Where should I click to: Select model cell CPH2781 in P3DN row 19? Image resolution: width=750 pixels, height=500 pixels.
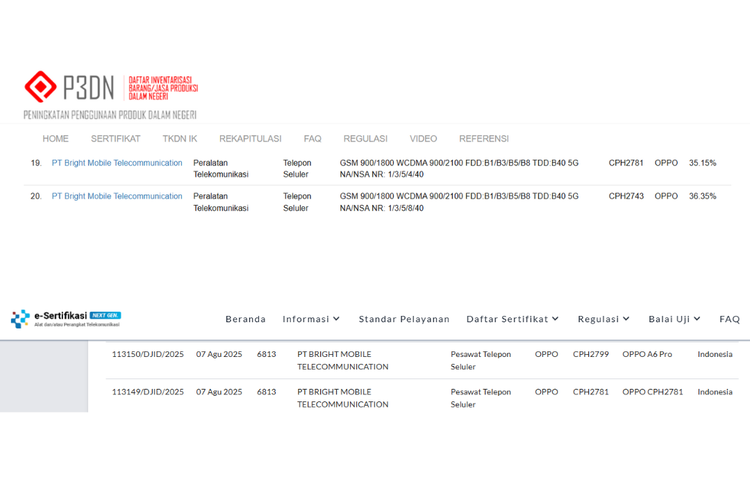coord(626,163)
